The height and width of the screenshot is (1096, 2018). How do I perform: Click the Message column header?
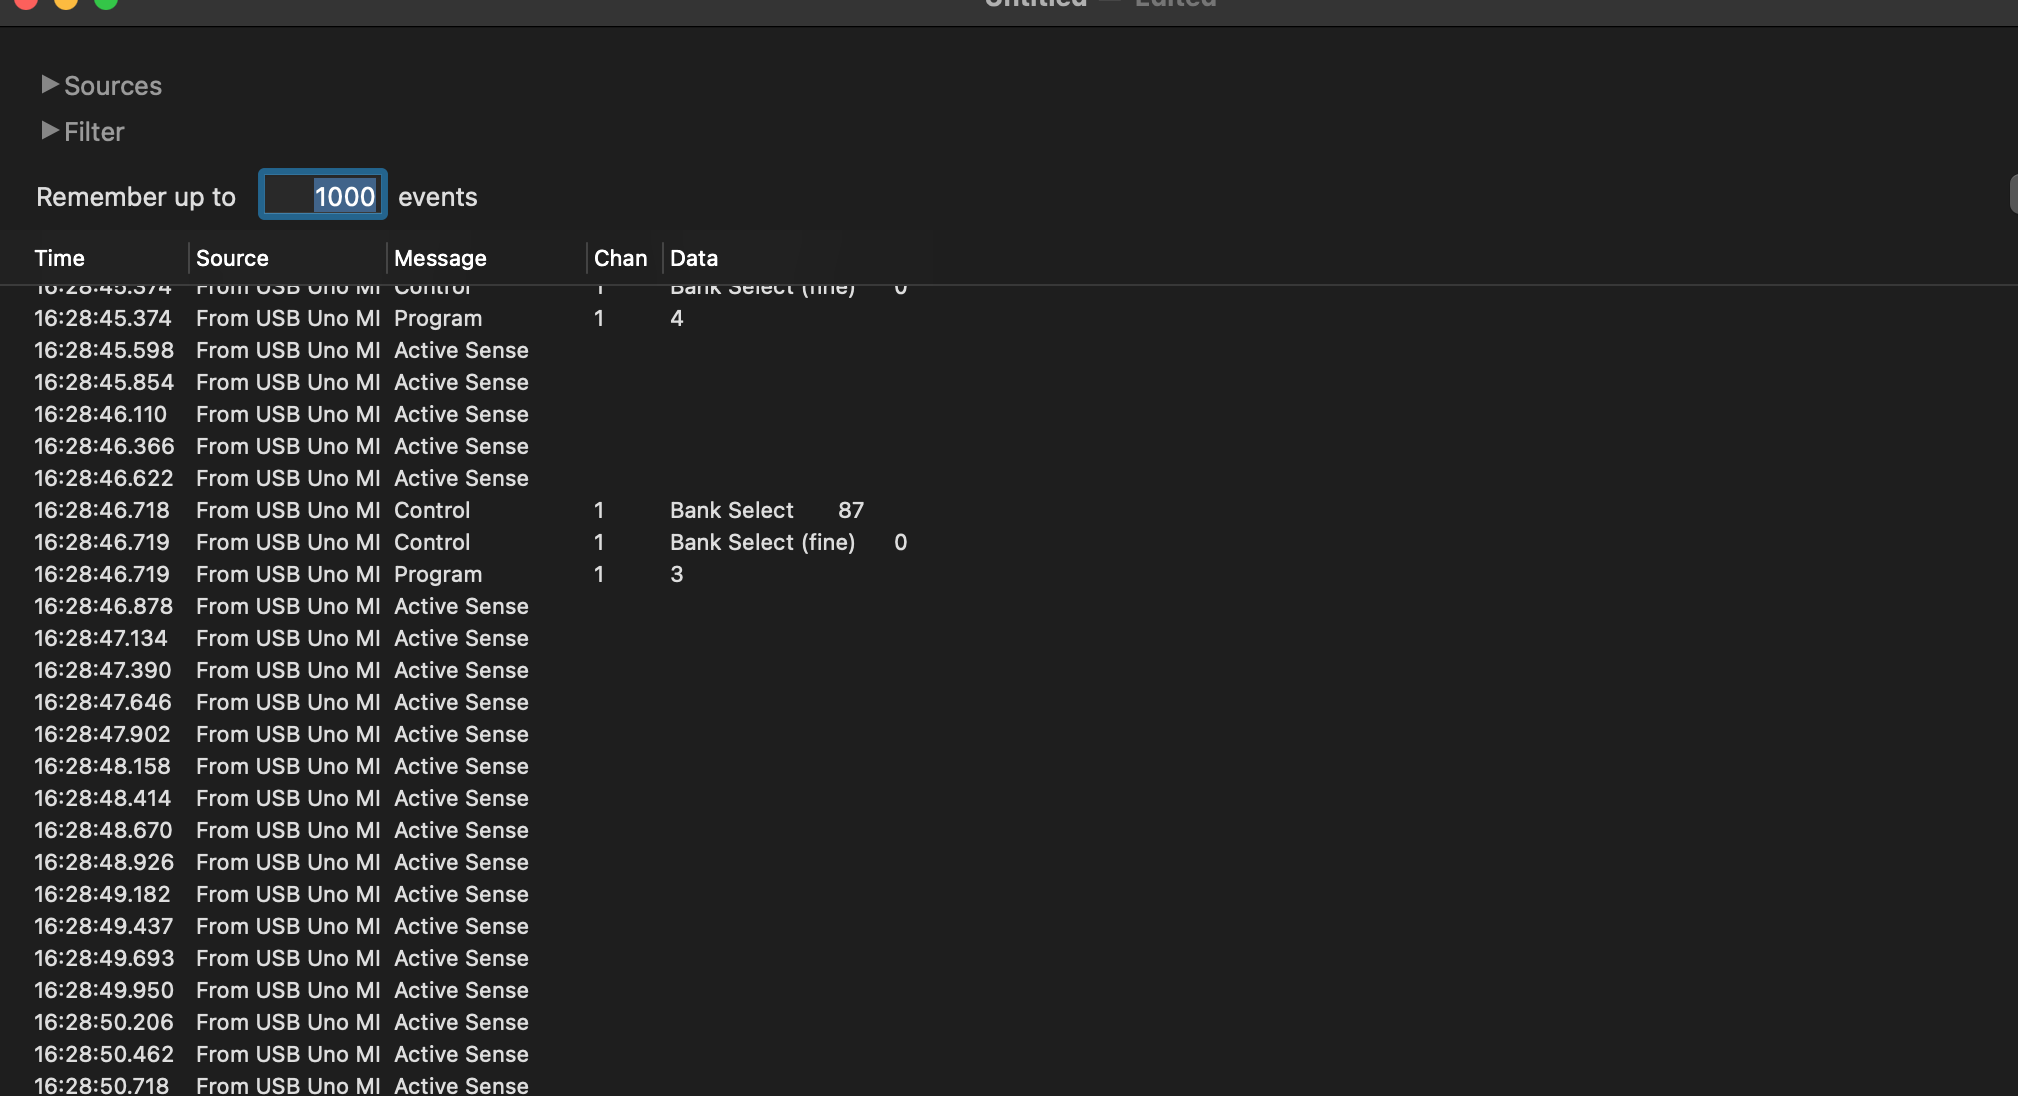click(x=440, y=258)
